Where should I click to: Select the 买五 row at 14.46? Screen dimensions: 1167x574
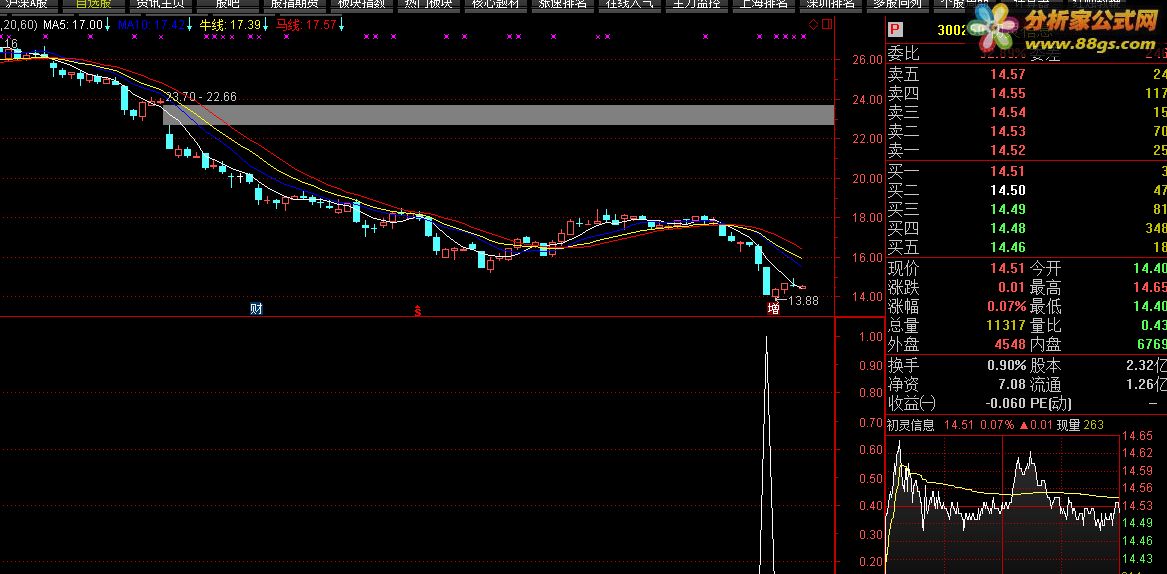pos(1026,247)
